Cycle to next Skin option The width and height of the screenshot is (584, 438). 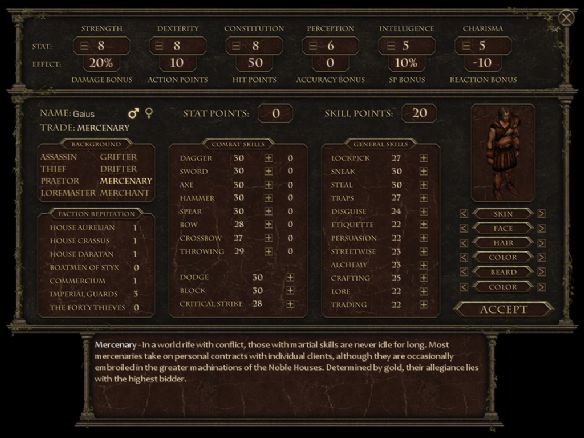click(542, 213)
